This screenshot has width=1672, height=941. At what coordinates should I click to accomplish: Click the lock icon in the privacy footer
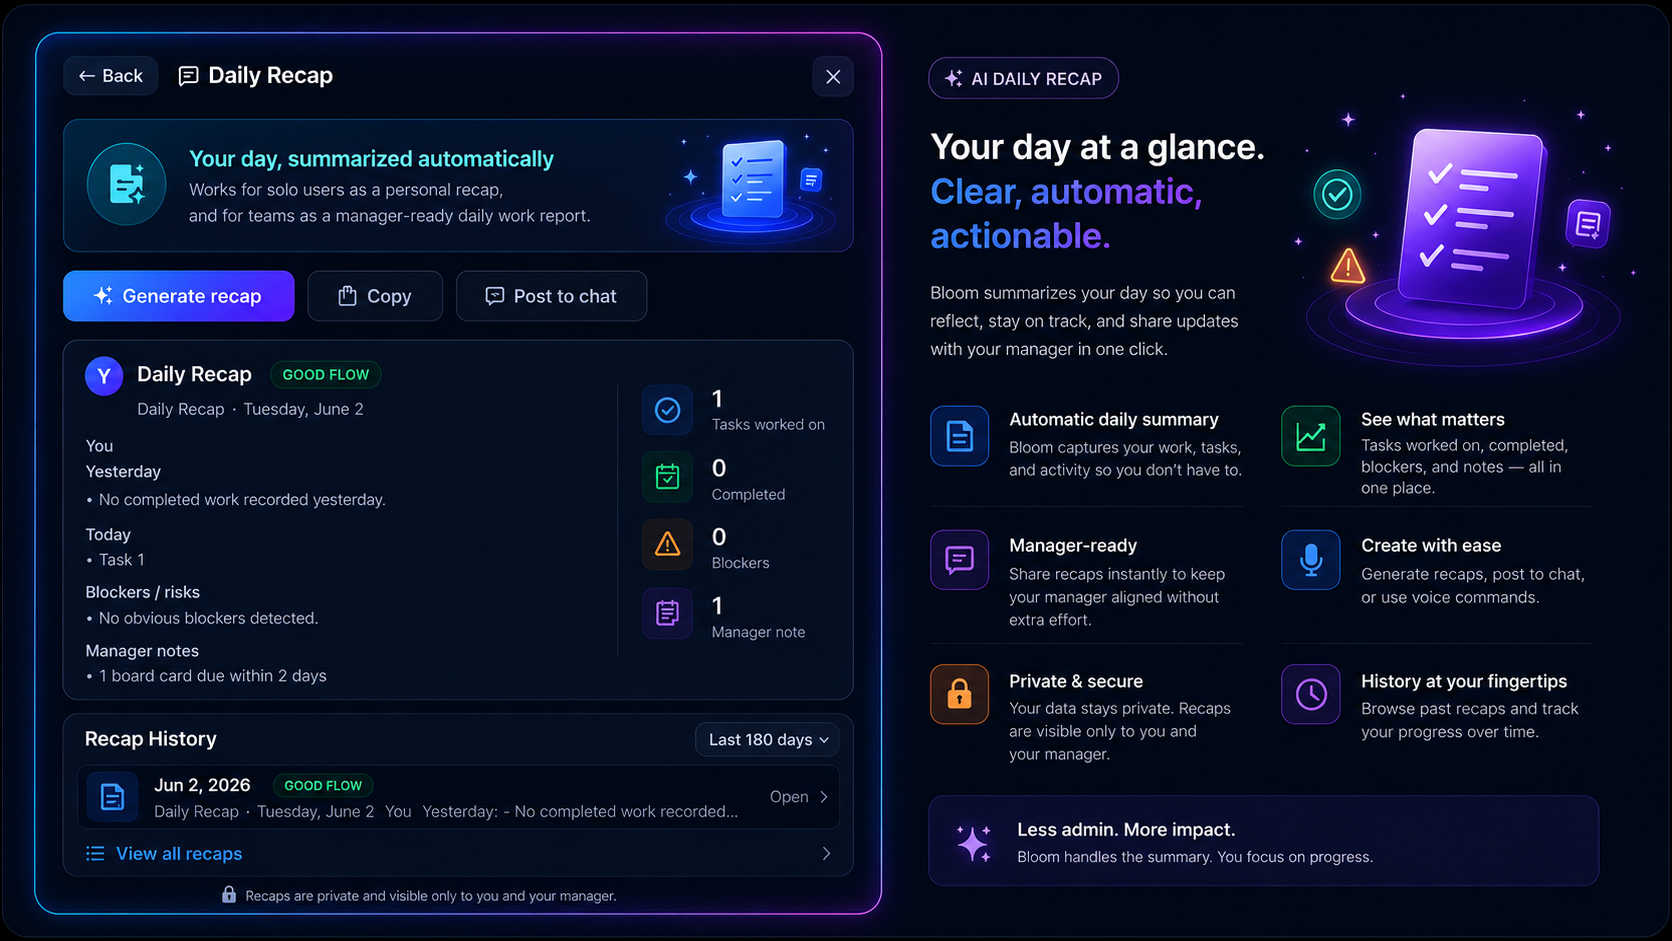[x=229, y=895]
